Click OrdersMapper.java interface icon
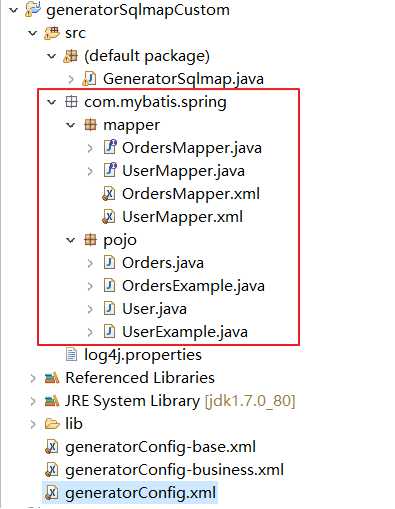395x509 pixels. [x=110, y=147]
